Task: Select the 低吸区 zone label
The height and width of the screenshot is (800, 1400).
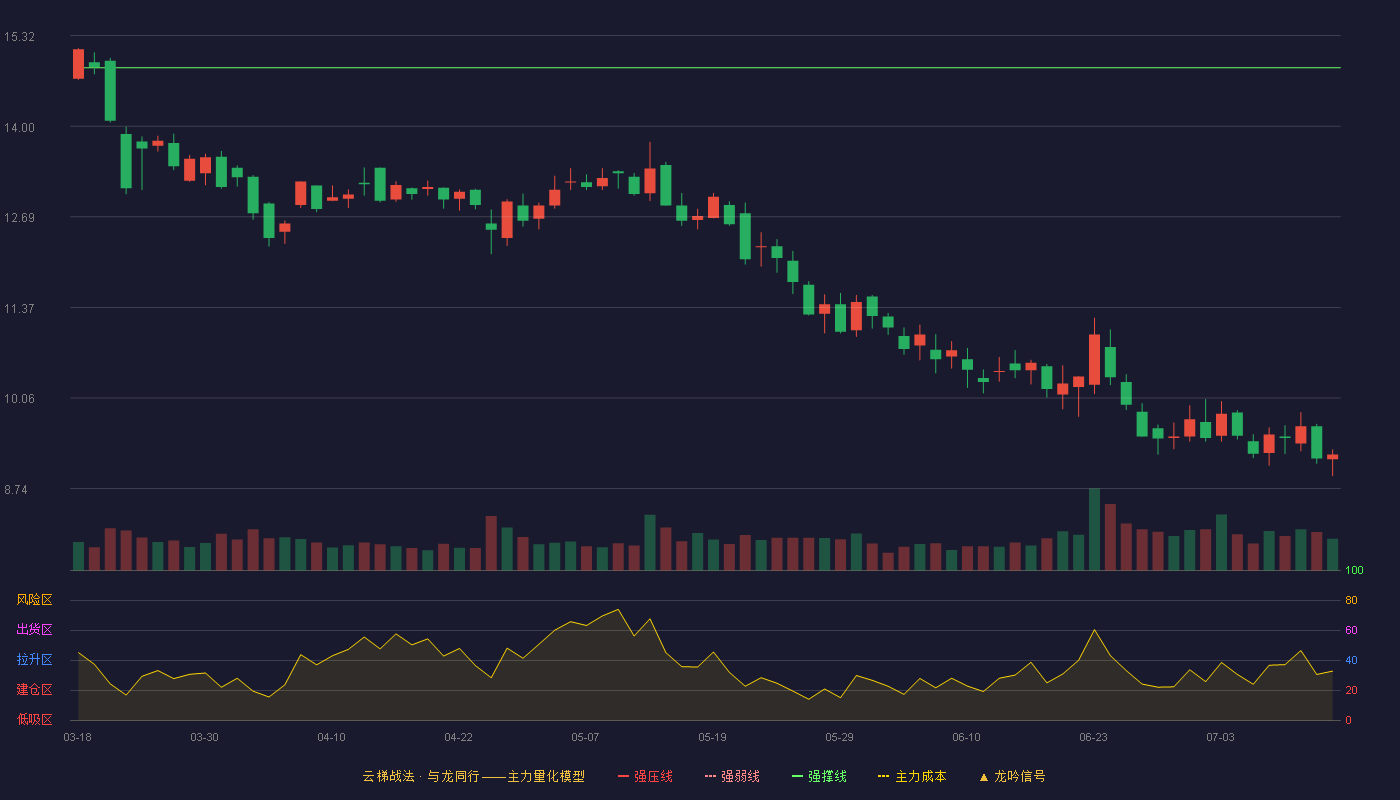Action: click(34, 719)
